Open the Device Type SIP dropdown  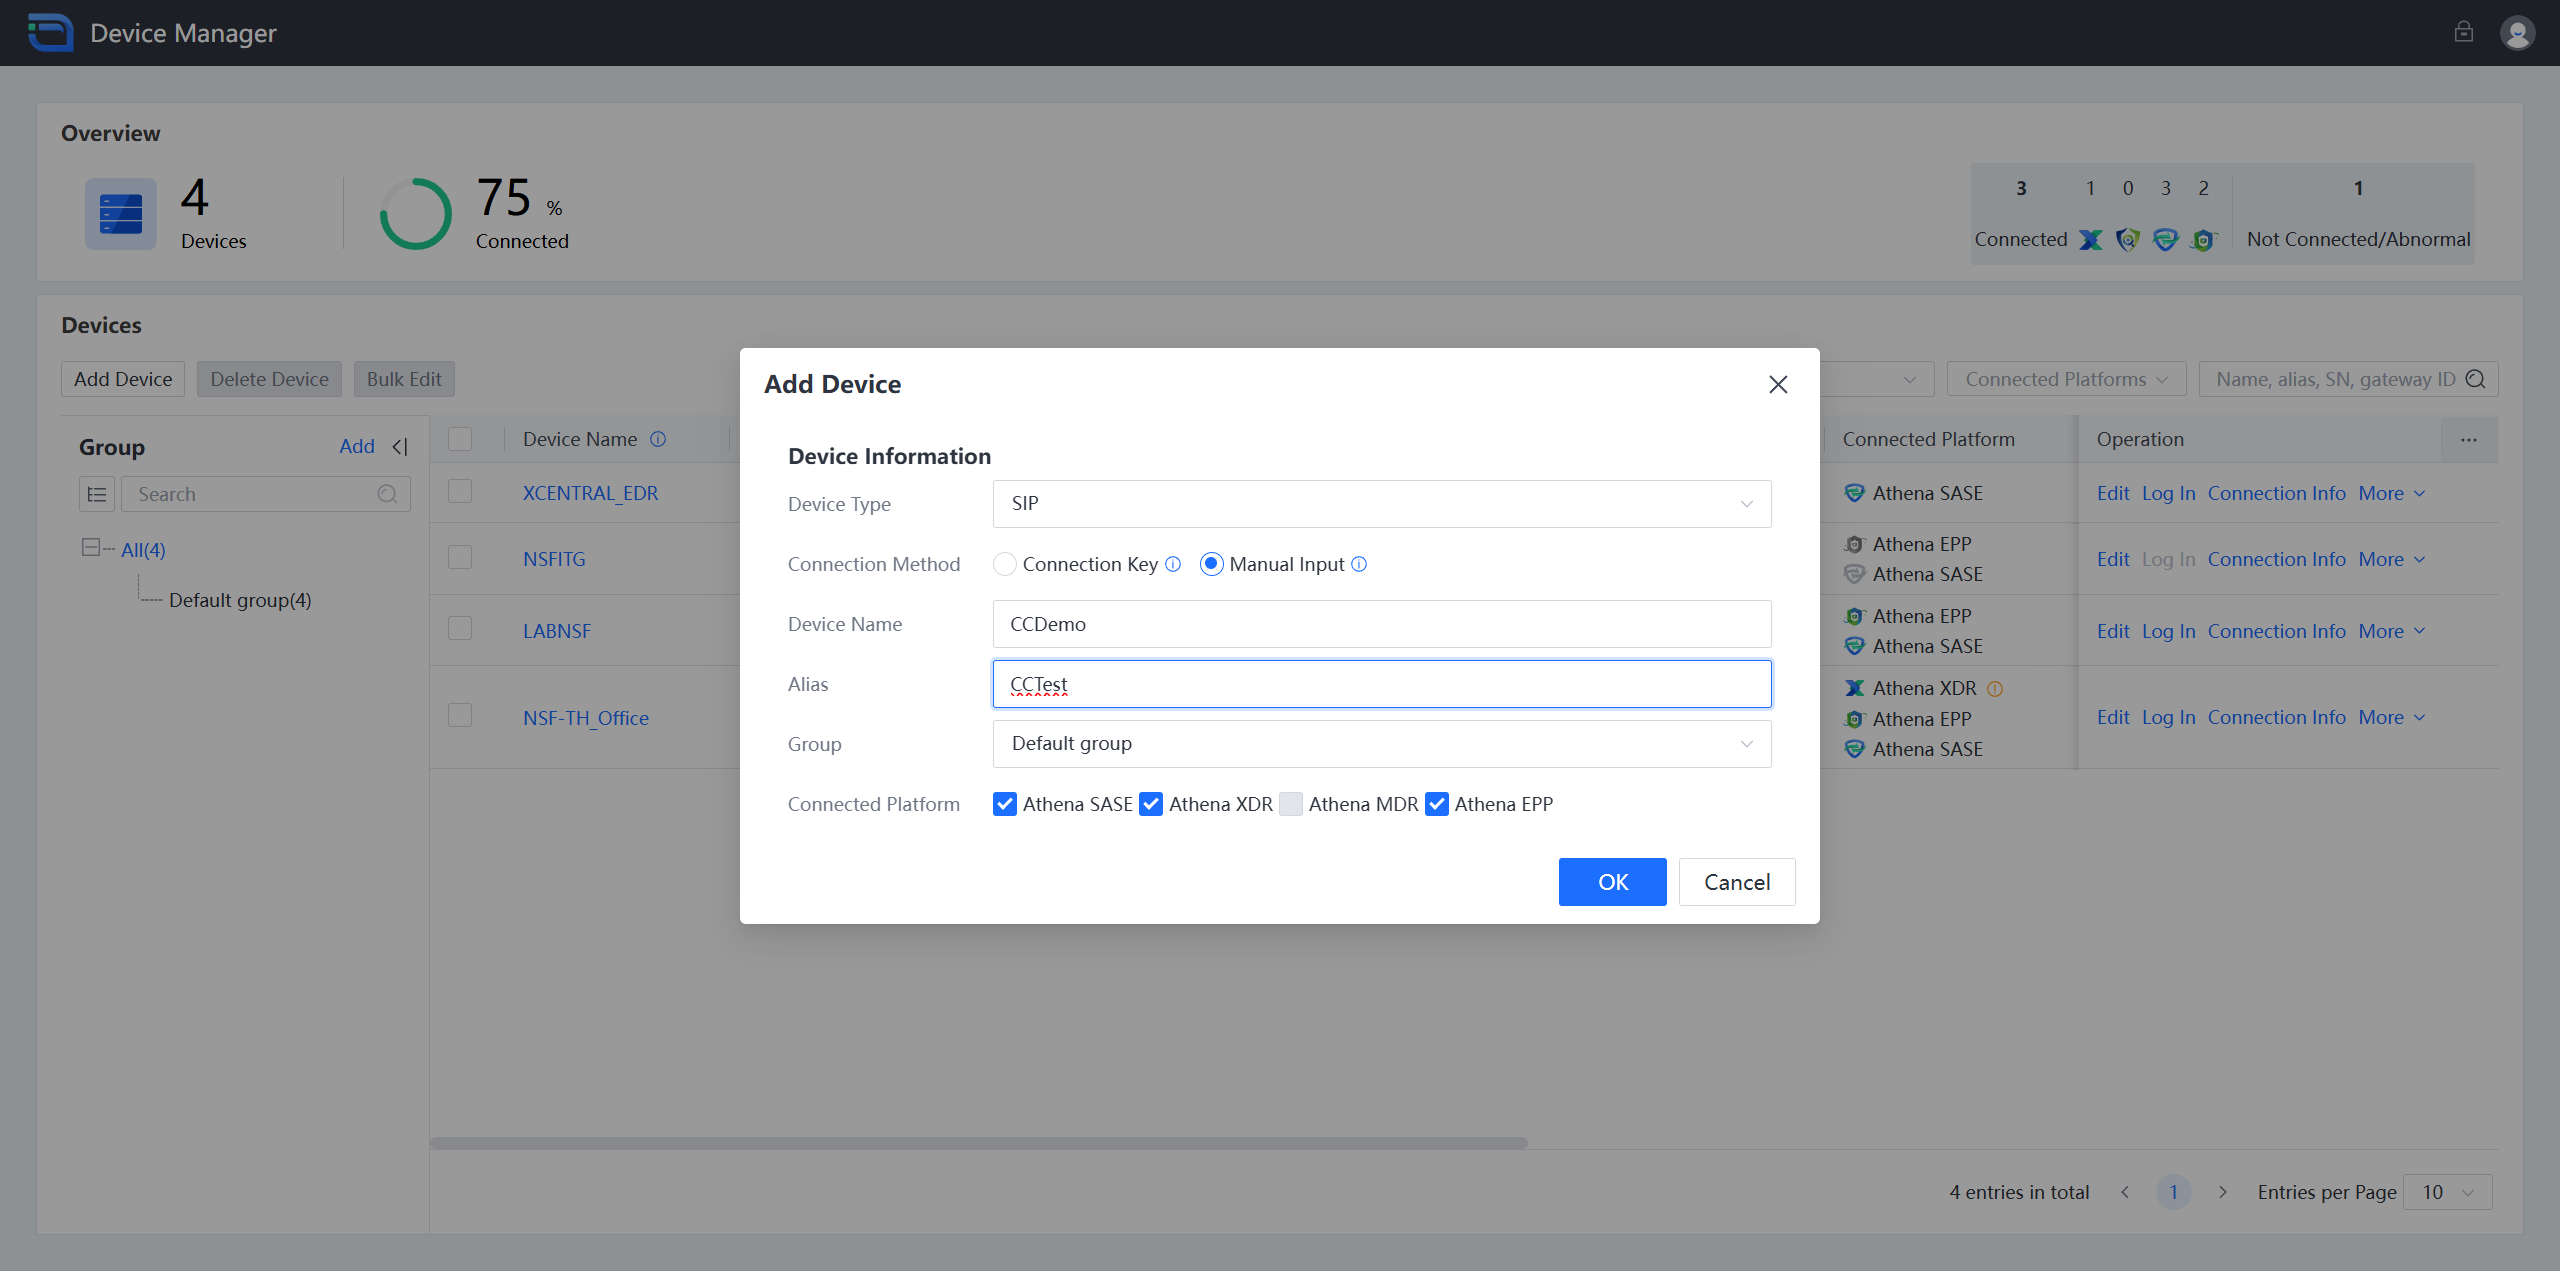(x=1381, y=504)
